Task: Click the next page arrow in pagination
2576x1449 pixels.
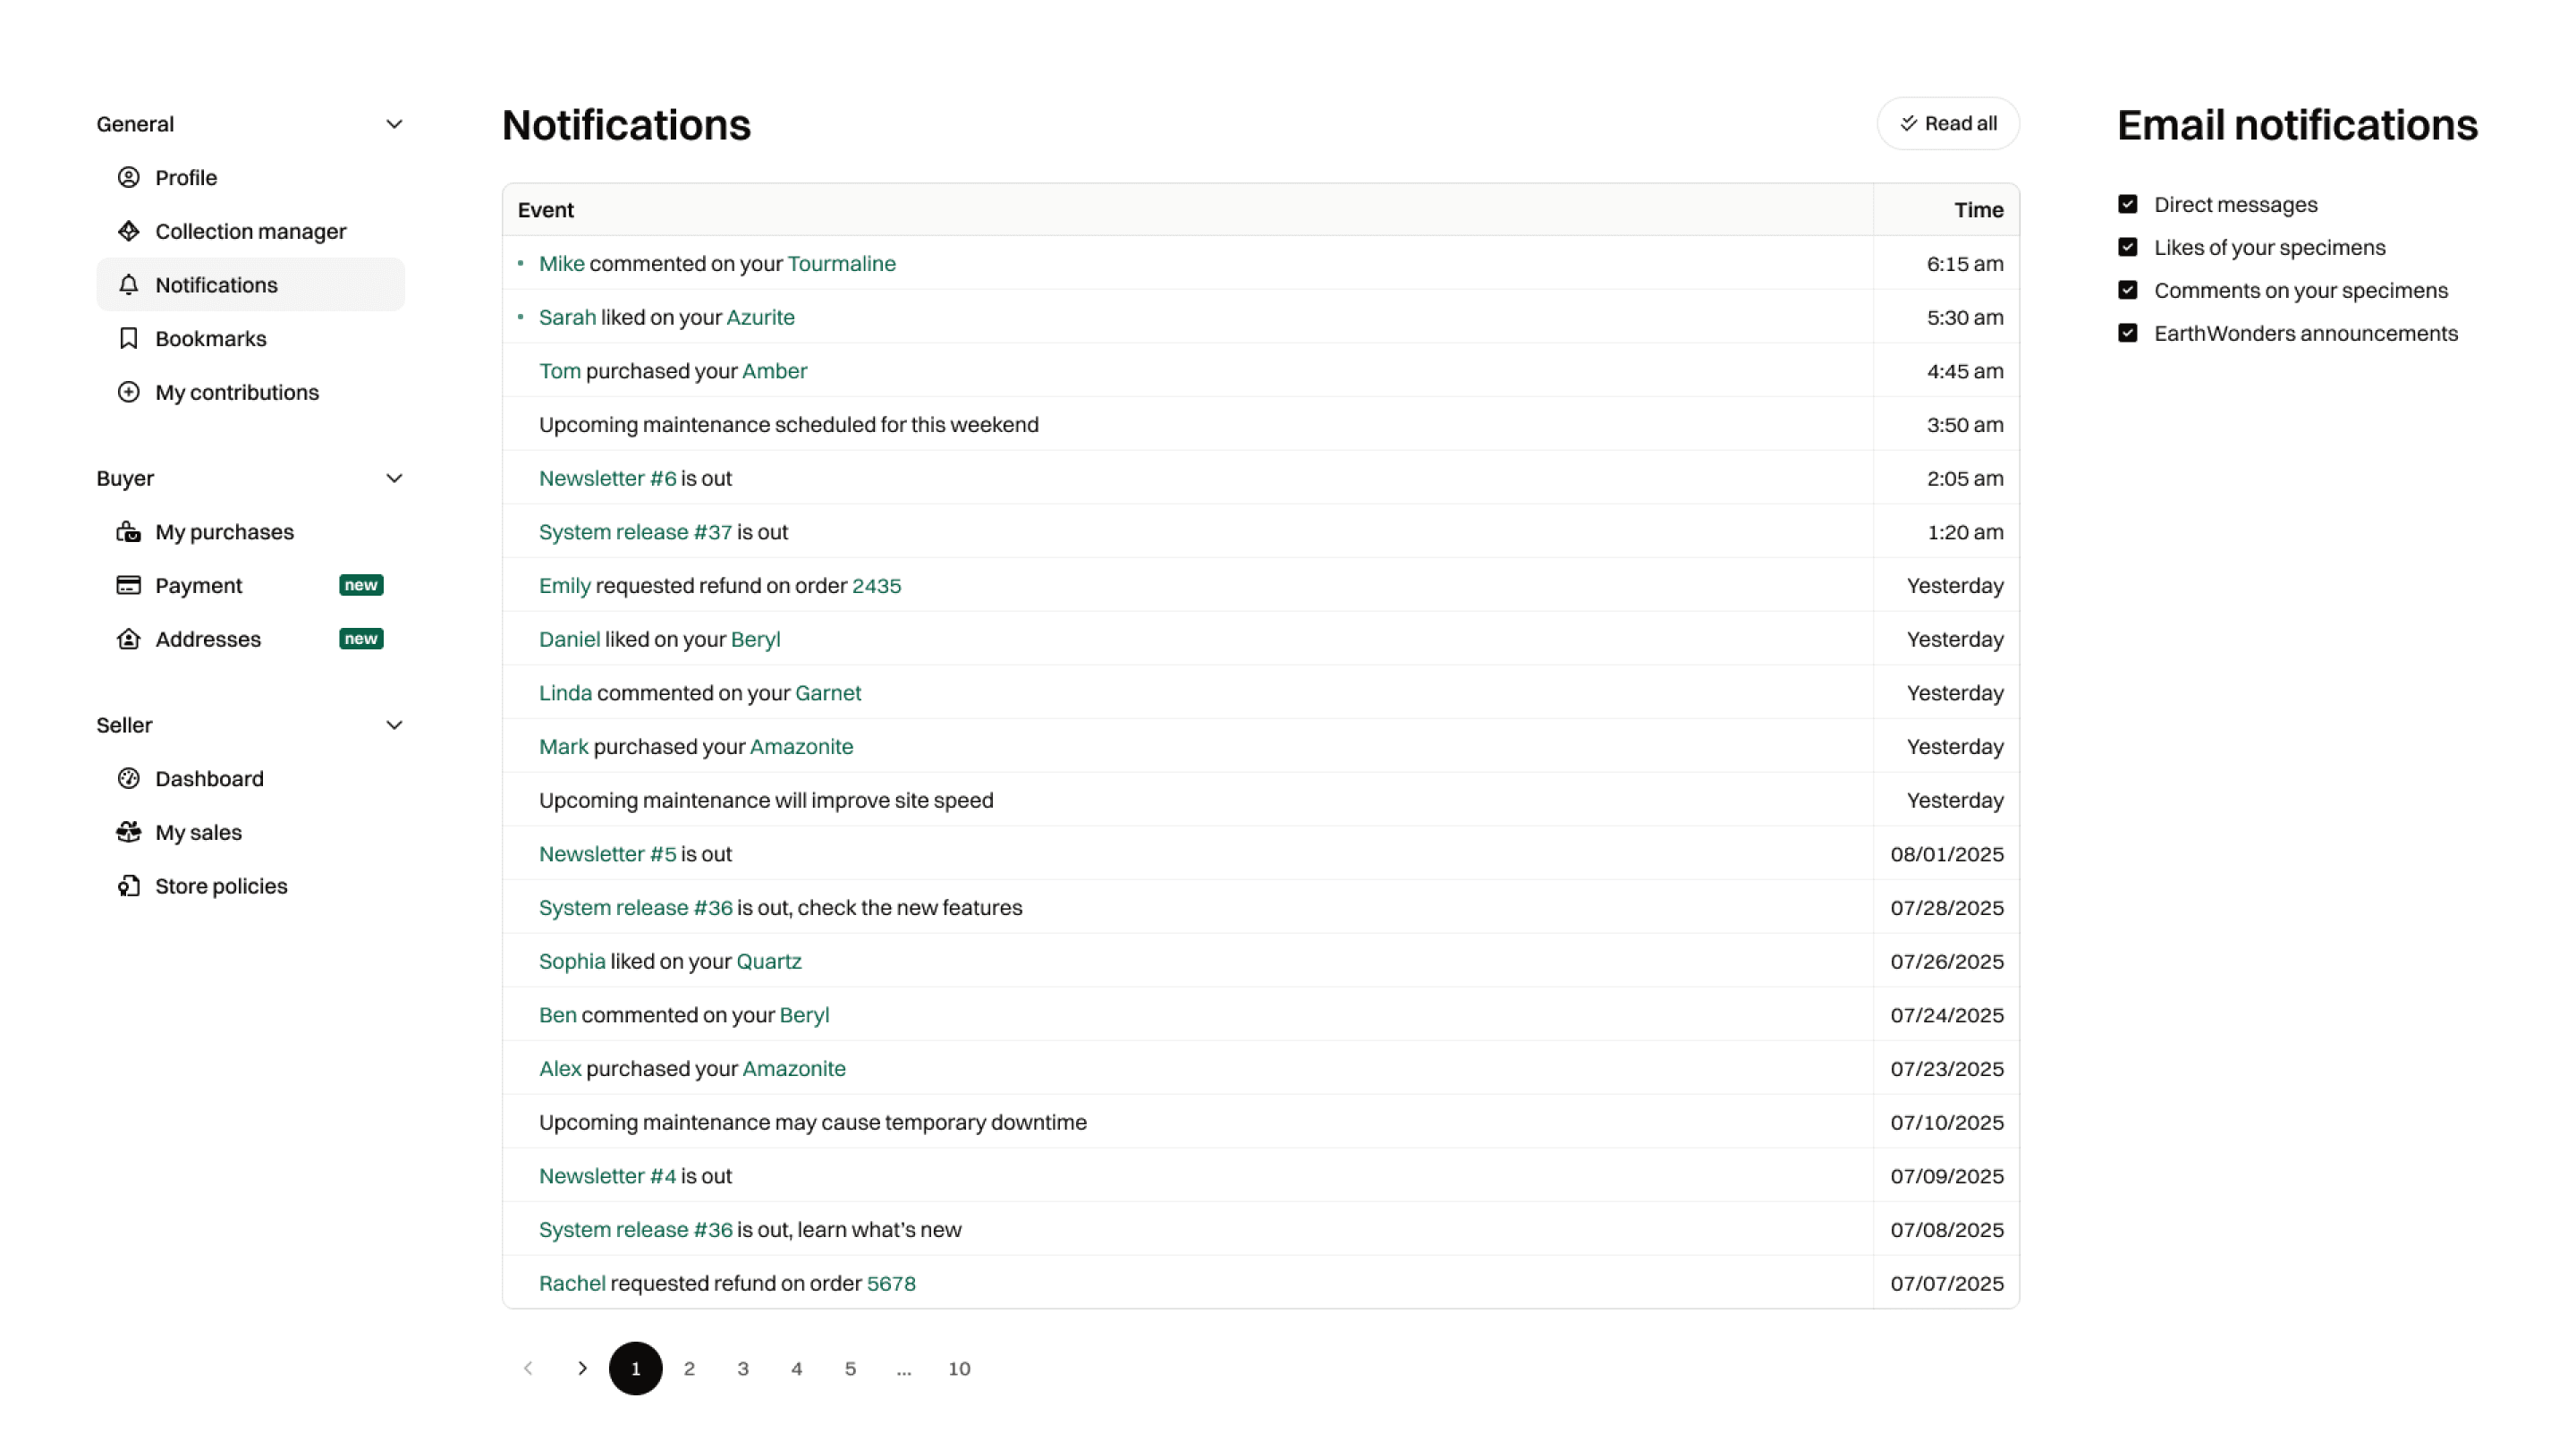Action: (582, 1368)
